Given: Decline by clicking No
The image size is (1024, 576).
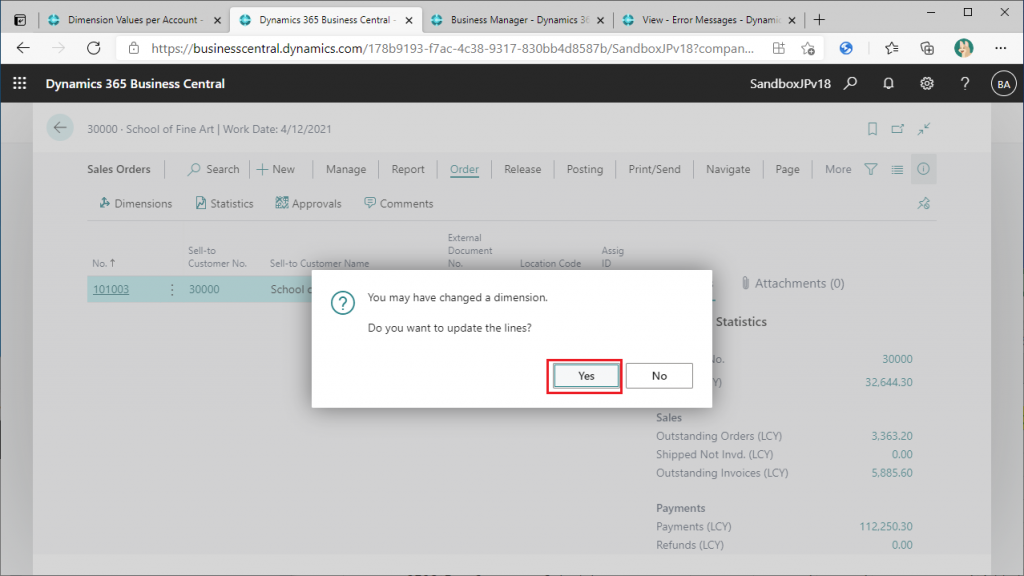Looking at the screenshot, I should coord(659,376).
